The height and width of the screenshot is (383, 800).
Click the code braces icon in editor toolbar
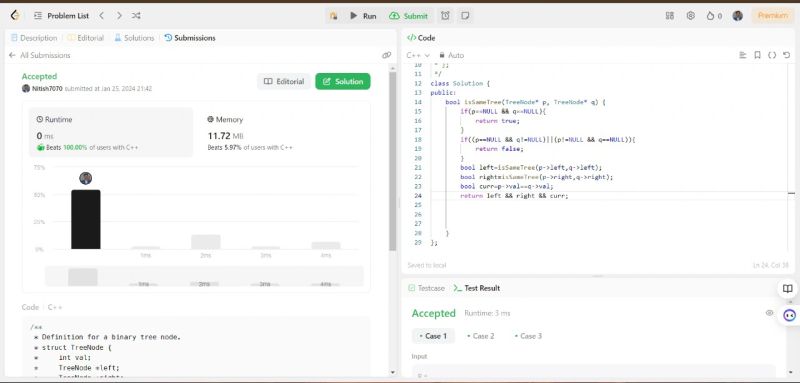[772, 55]
